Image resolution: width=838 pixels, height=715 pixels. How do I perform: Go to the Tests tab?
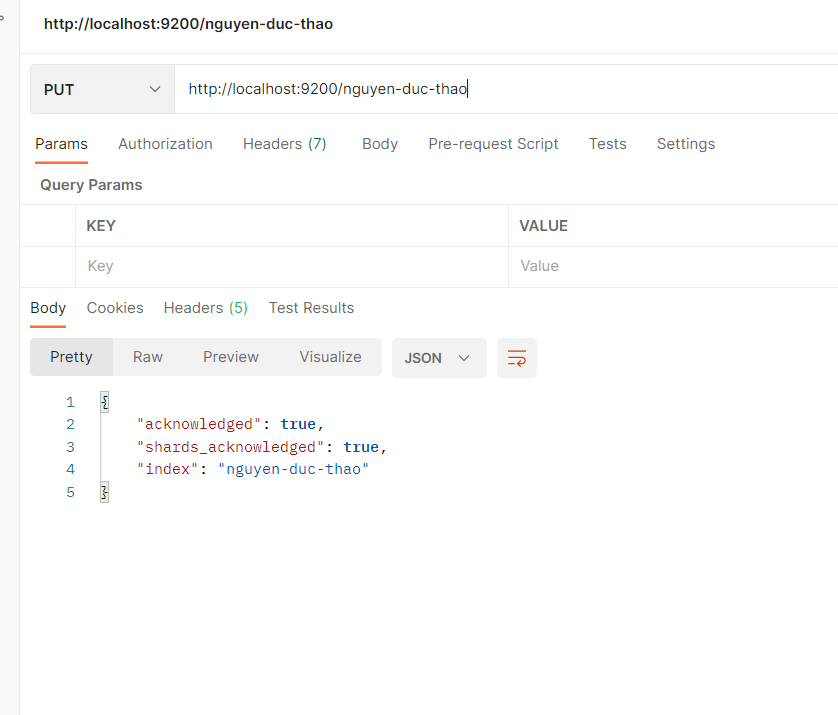click(x=607, y=144)
